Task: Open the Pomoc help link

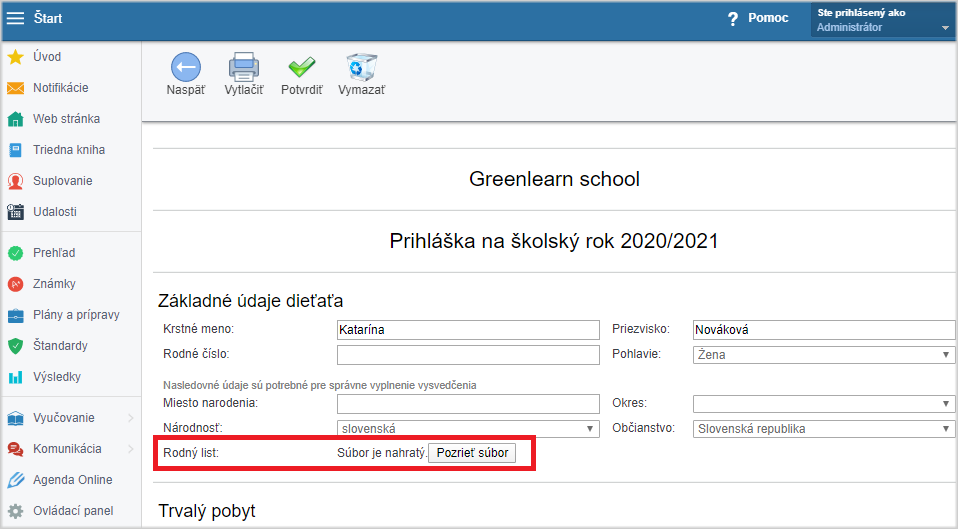Action: click(758, 18)
